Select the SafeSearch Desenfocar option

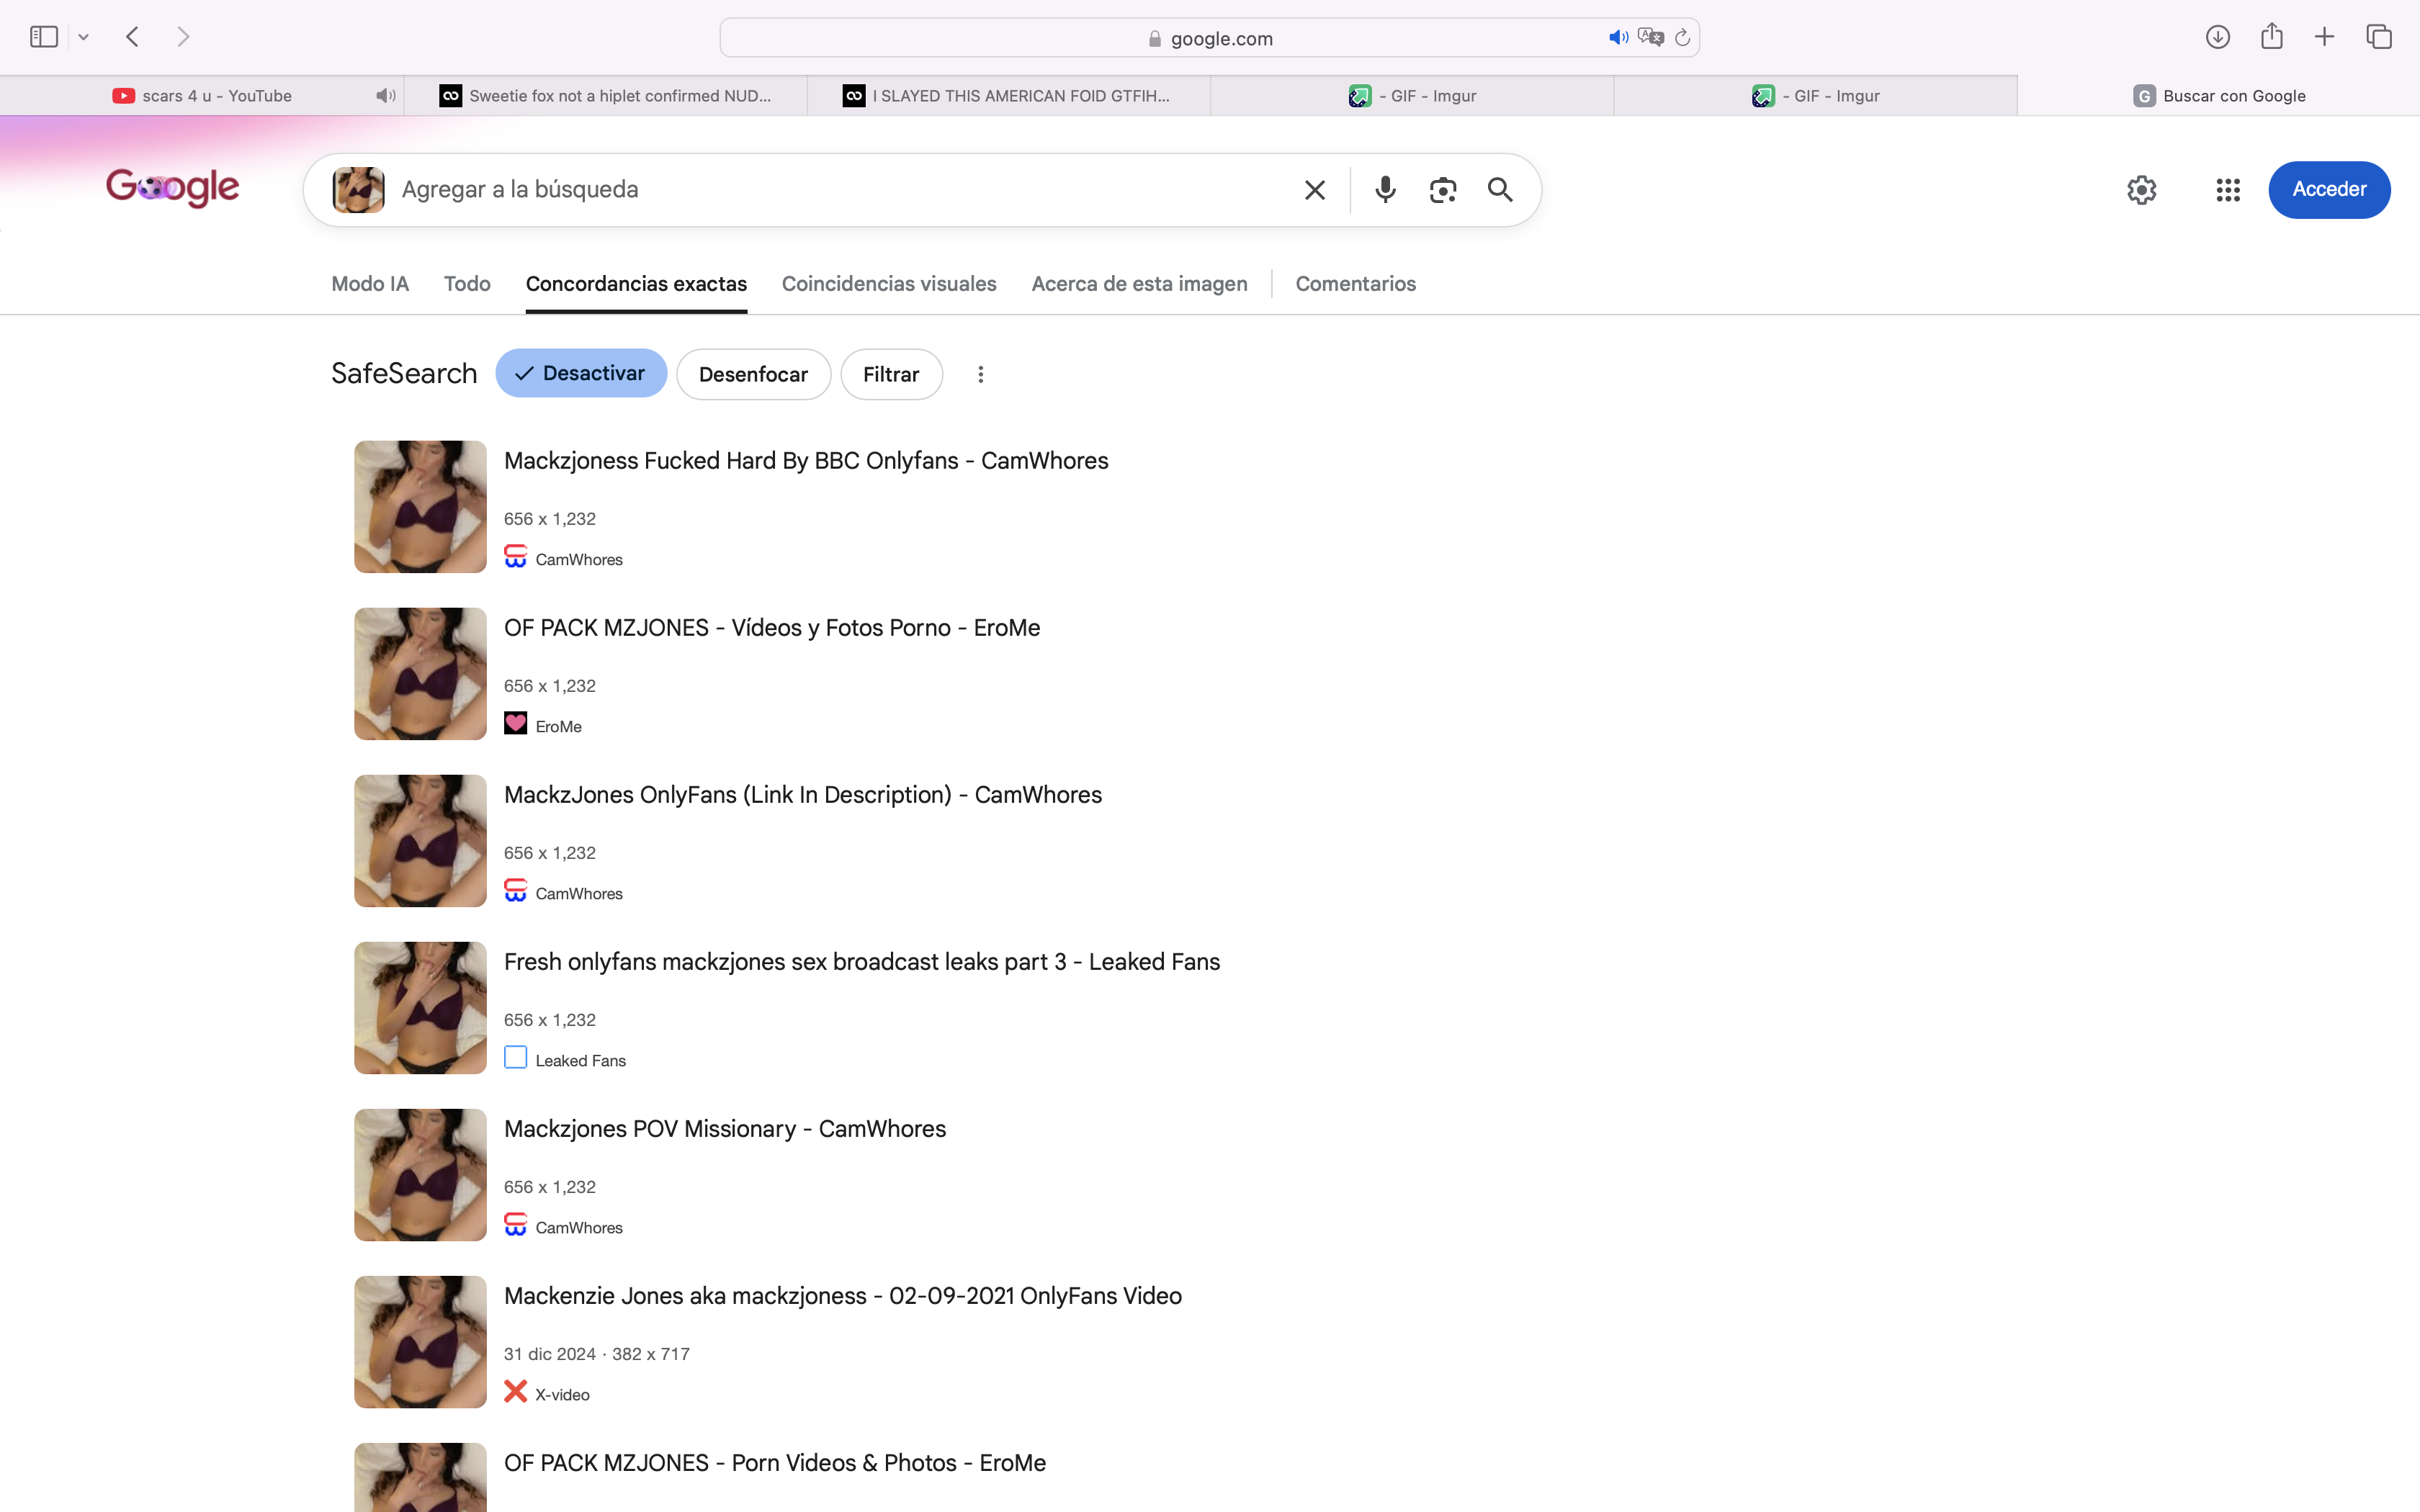point(753,374)
